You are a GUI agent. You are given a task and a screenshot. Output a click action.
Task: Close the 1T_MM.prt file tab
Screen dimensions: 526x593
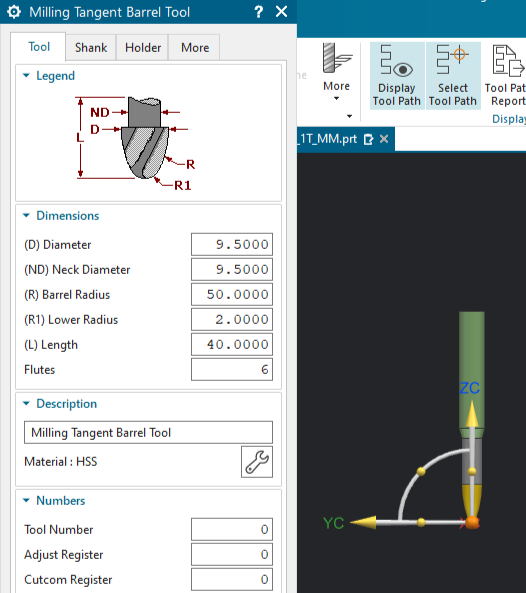click(x=384, y=139)
